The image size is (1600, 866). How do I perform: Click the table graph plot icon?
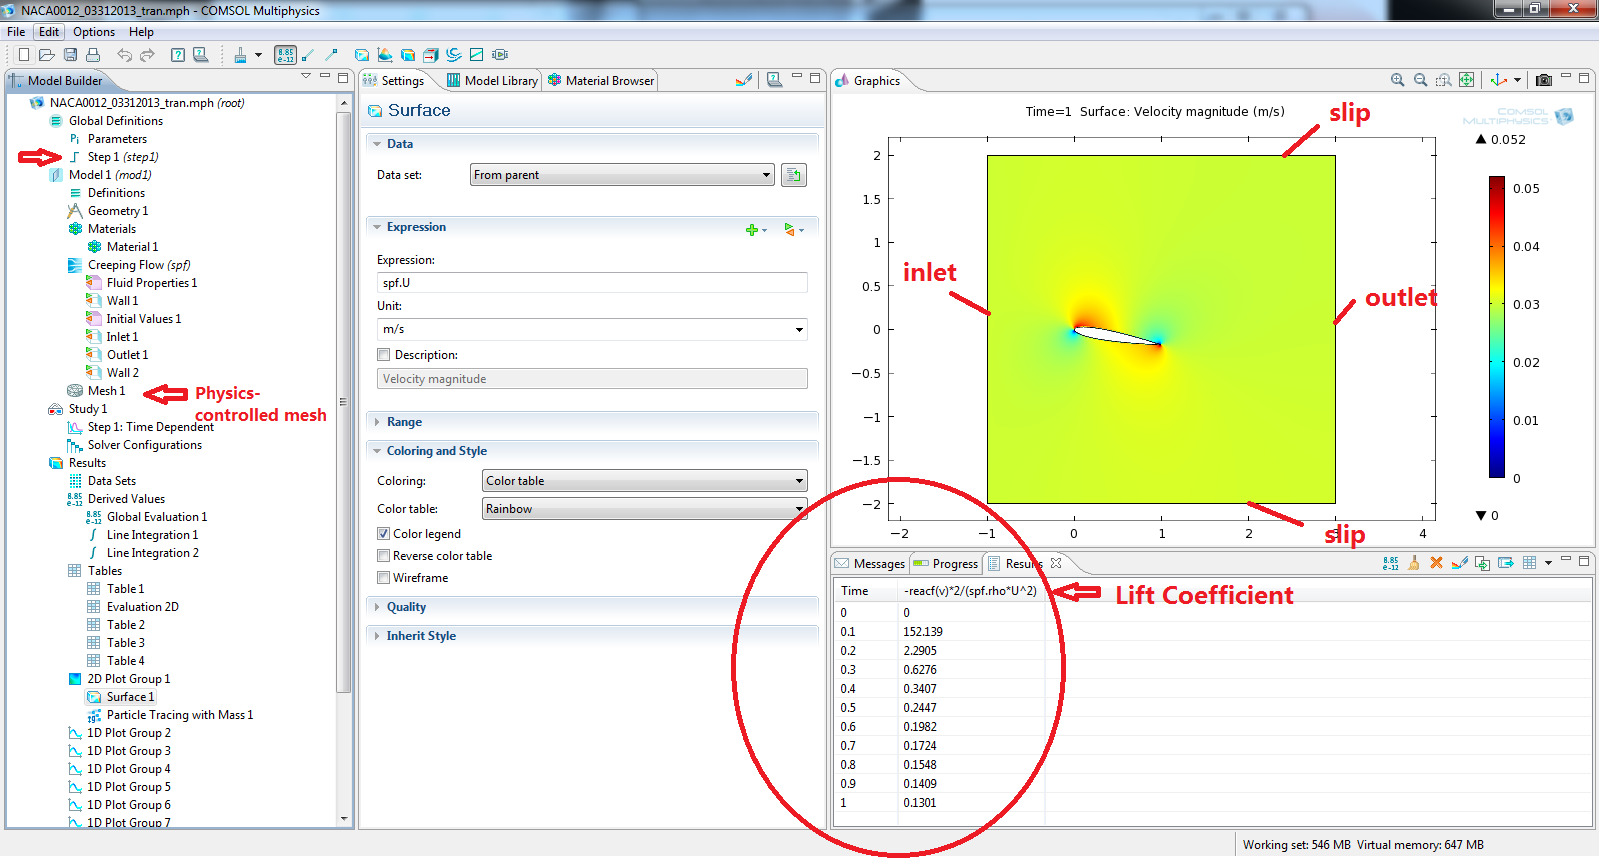tap(1459, 563)
